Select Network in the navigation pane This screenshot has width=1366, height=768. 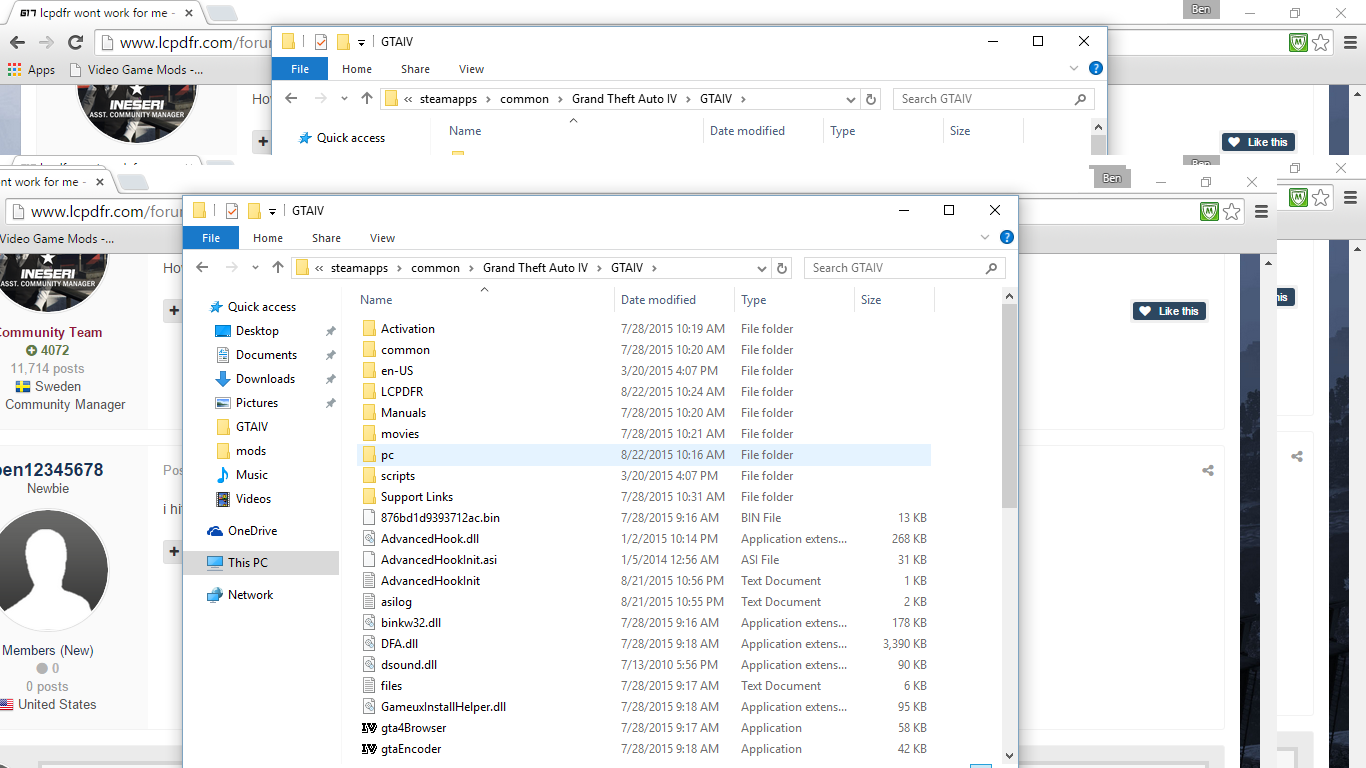pyautogui.click(x=250, y=595)
